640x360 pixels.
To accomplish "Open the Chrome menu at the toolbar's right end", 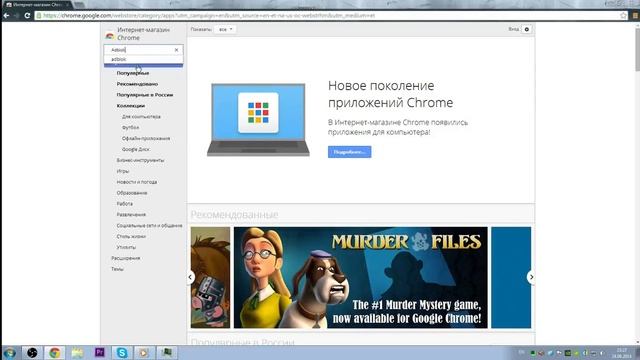I will (636, 16).
